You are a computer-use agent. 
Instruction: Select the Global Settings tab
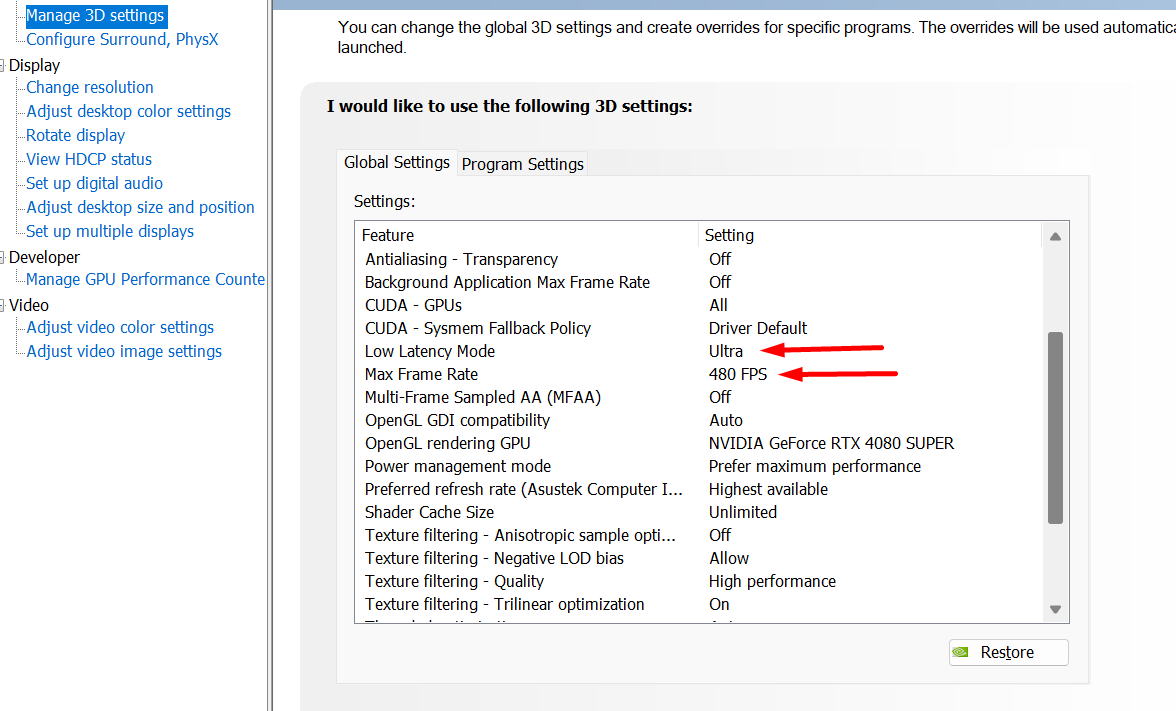(x=397, y=163)
